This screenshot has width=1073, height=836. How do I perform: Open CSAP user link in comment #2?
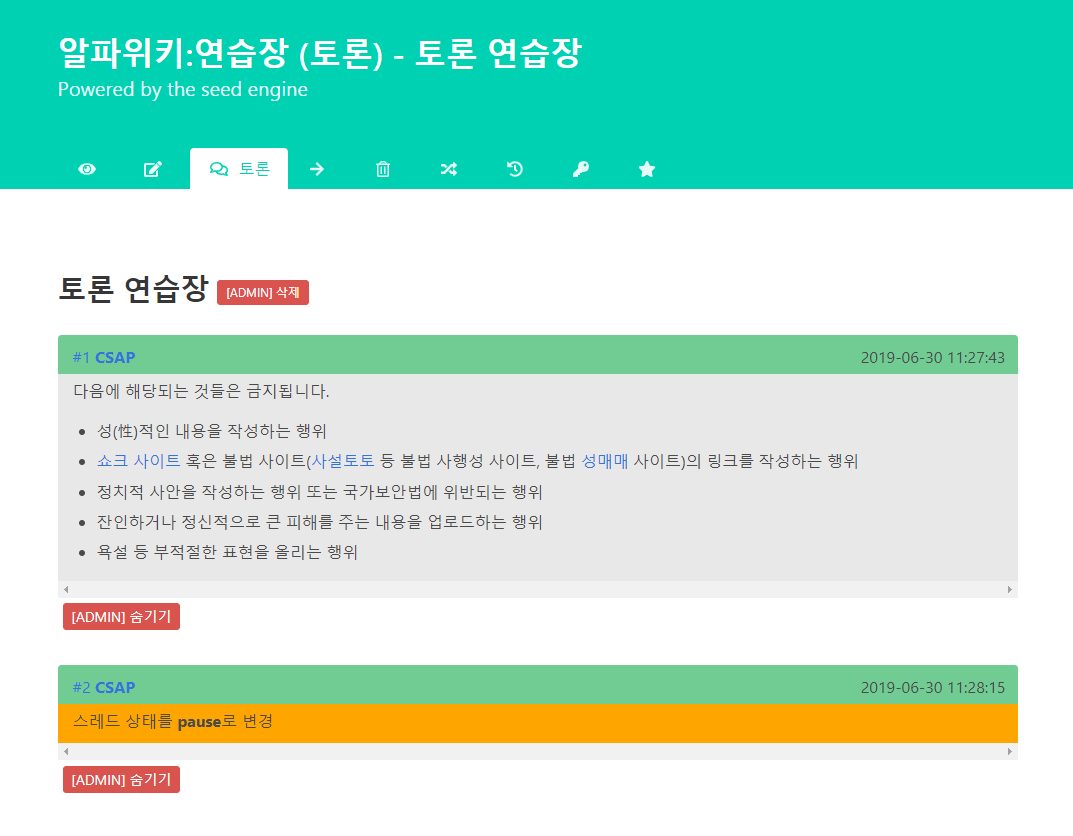115,687
